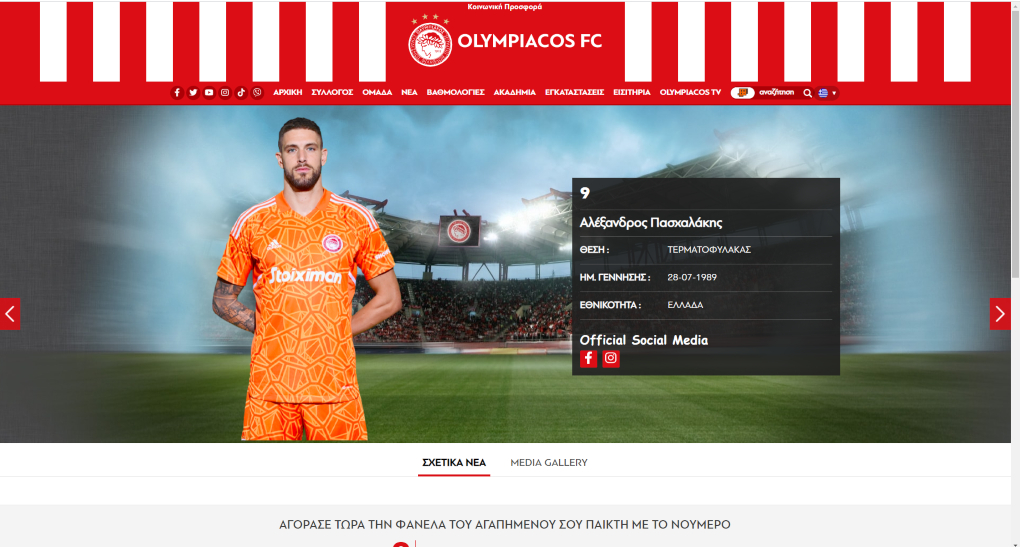Open player's official Instagram icon
The height and width of the screenshot is (547, 1020).
pyautogui.click(x=611, y=358)
